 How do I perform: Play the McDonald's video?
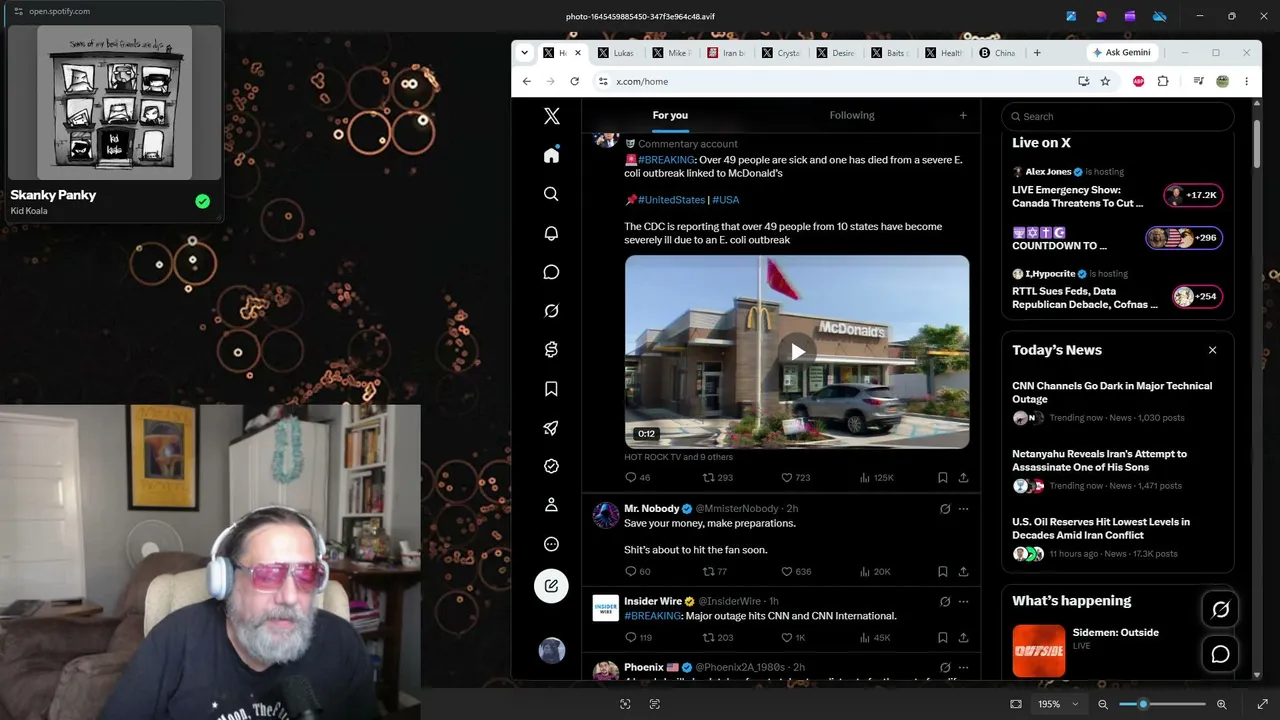point(797,352)
